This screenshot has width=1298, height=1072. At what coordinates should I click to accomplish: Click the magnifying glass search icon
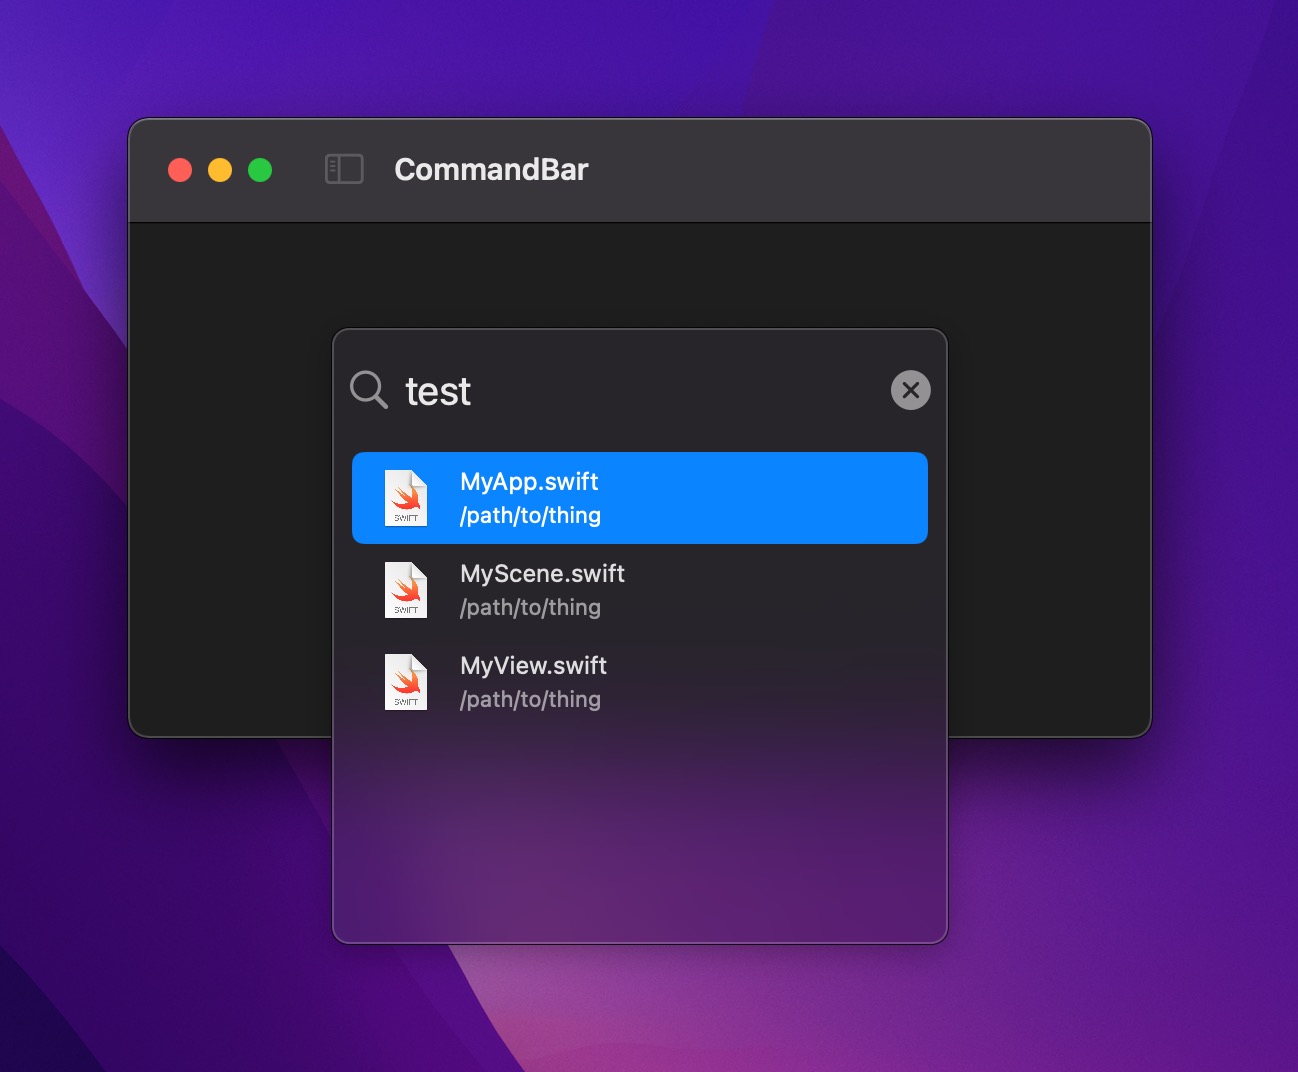(x=369, y=389)
